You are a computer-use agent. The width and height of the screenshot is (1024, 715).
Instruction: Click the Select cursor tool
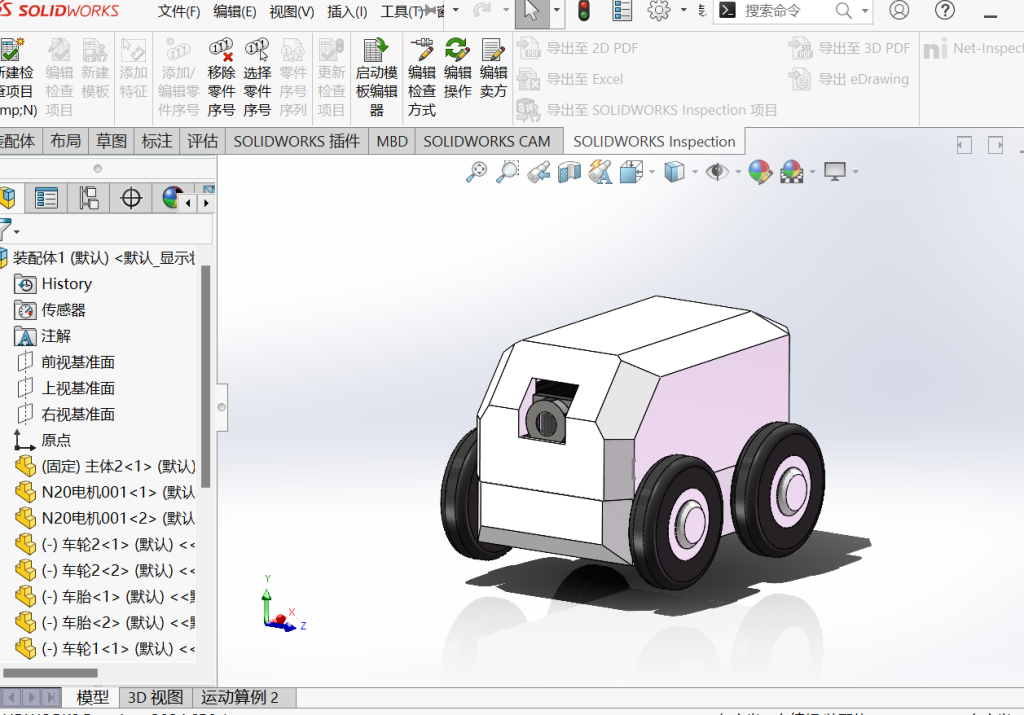click(532, 12)
